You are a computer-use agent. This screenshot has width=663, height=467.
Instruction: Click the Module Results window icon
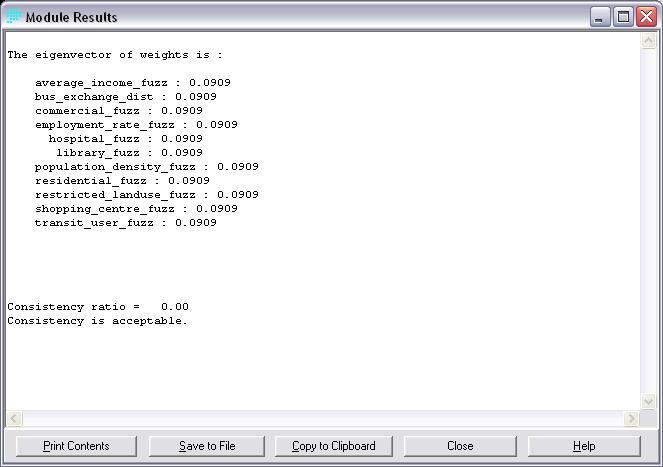(x=13, y=17)
